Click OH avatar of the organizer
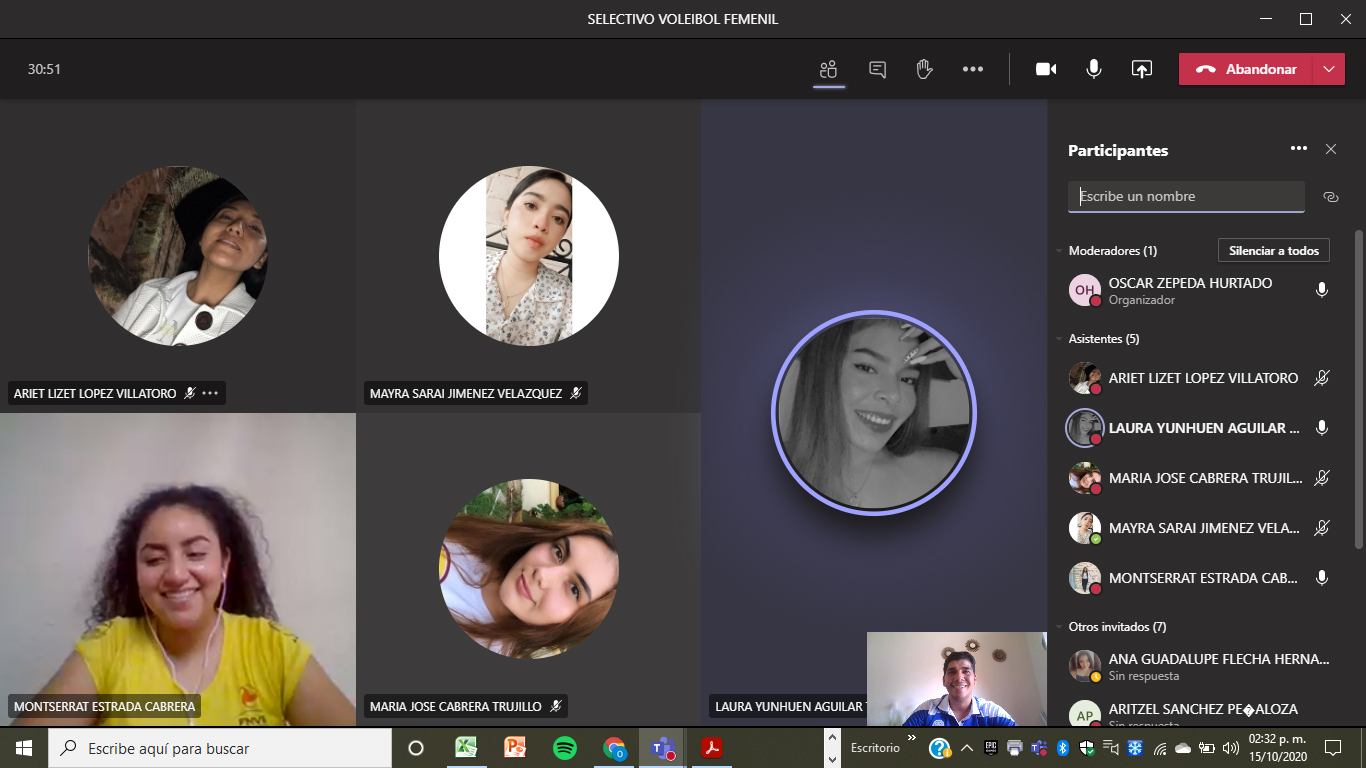 pyautogui.click(x=1085, y=290)
